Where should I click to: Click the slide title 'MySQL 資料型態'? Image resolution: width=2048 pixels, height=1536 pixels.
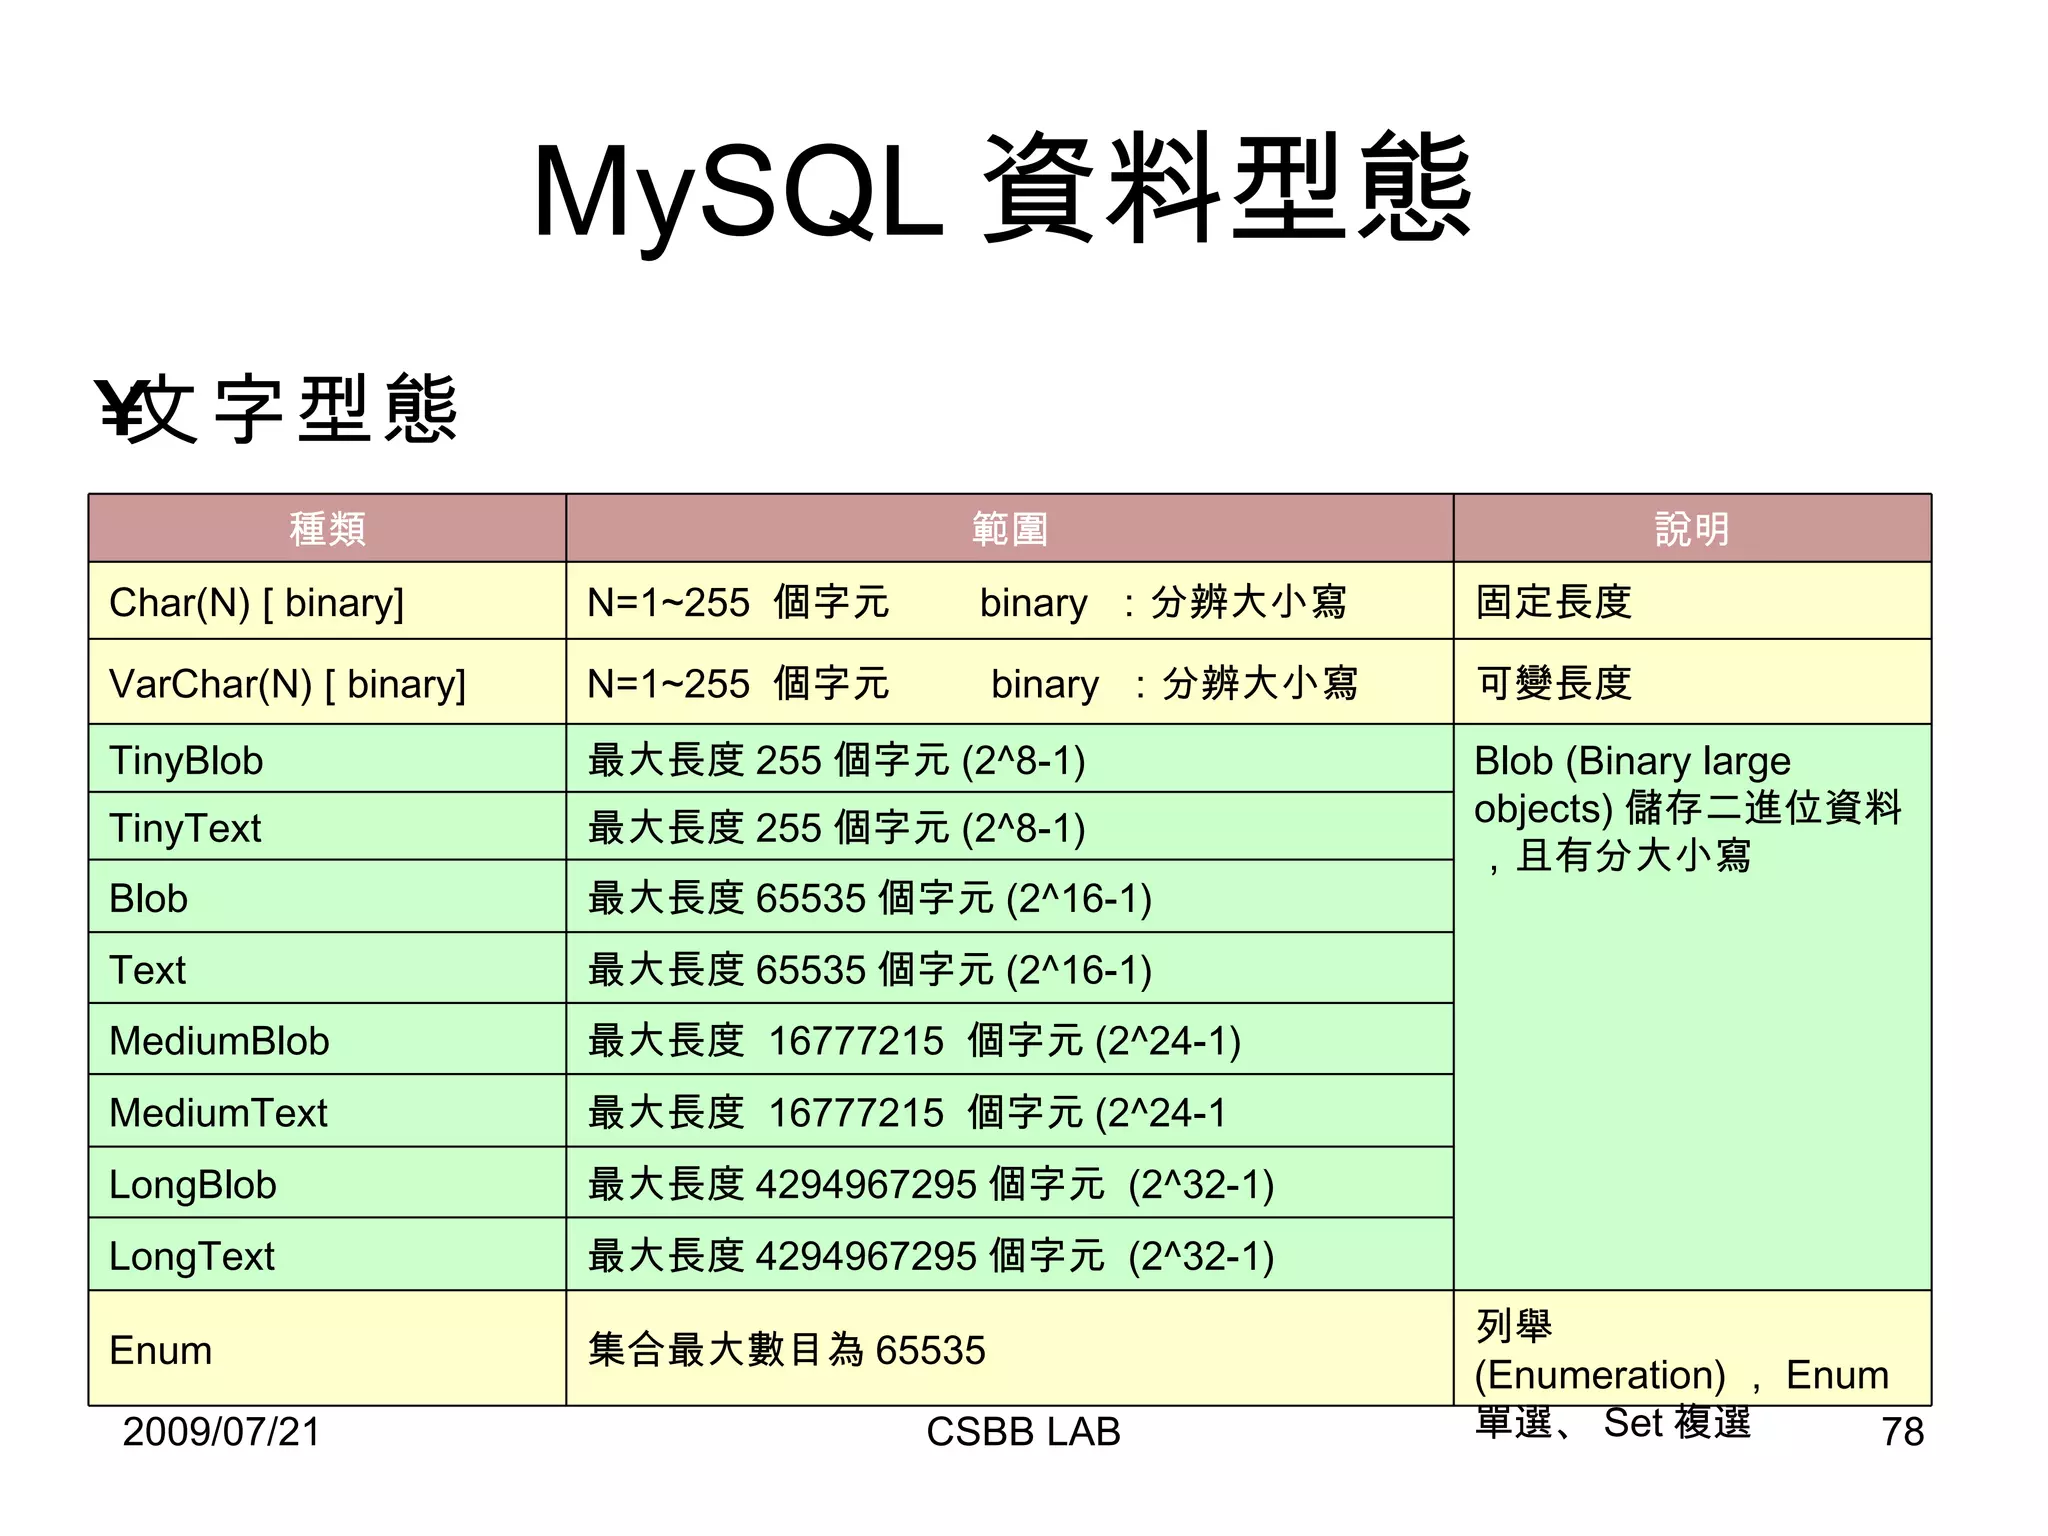coord(1002,191)
